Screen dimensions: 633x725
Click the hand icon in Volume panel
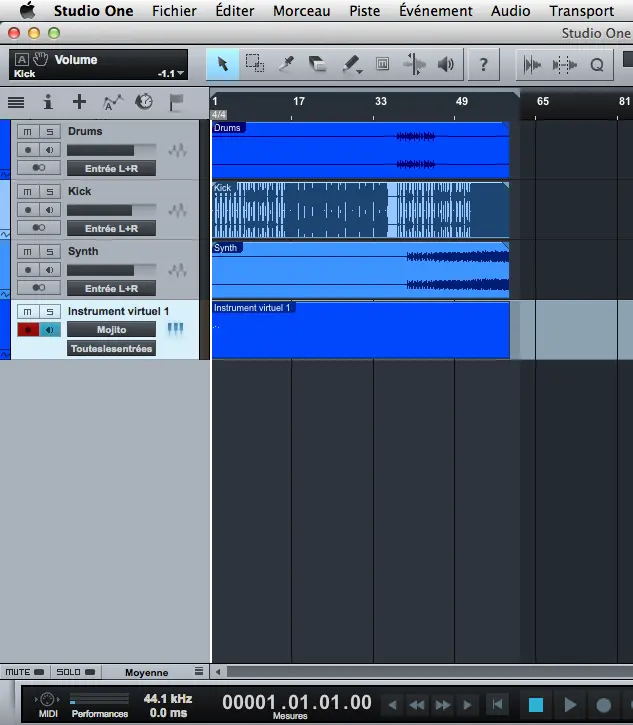(x=41, y=59)
